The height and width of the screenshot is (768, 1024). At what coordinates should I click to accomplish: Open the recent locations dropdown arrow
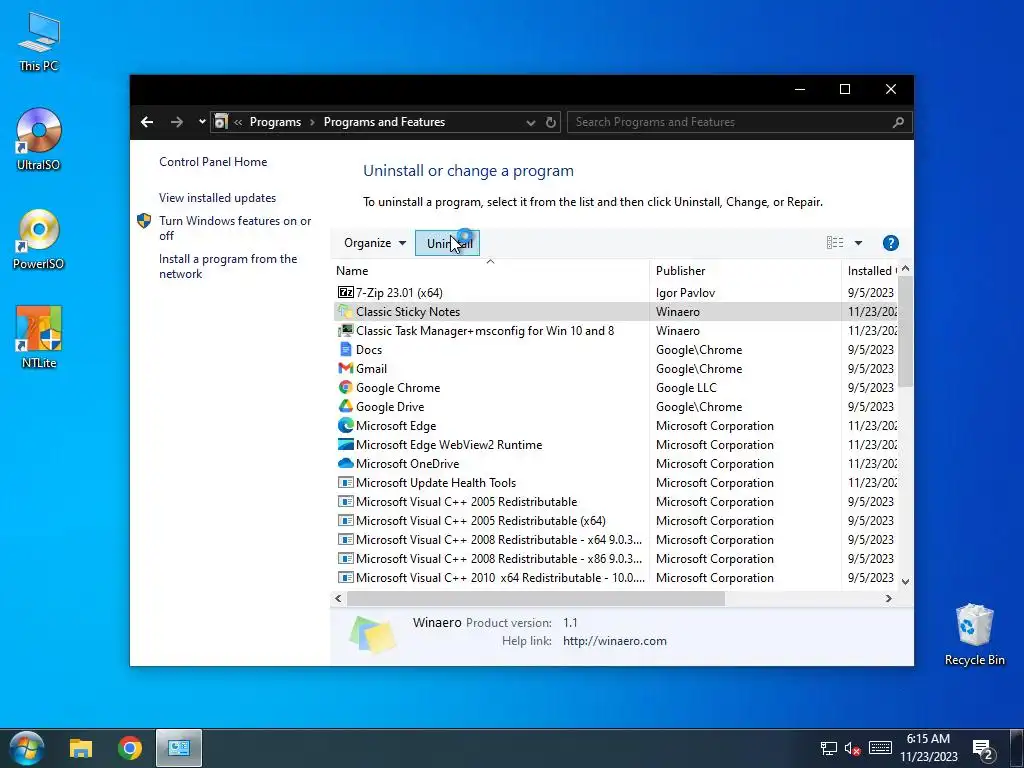[x=202, y=122]
